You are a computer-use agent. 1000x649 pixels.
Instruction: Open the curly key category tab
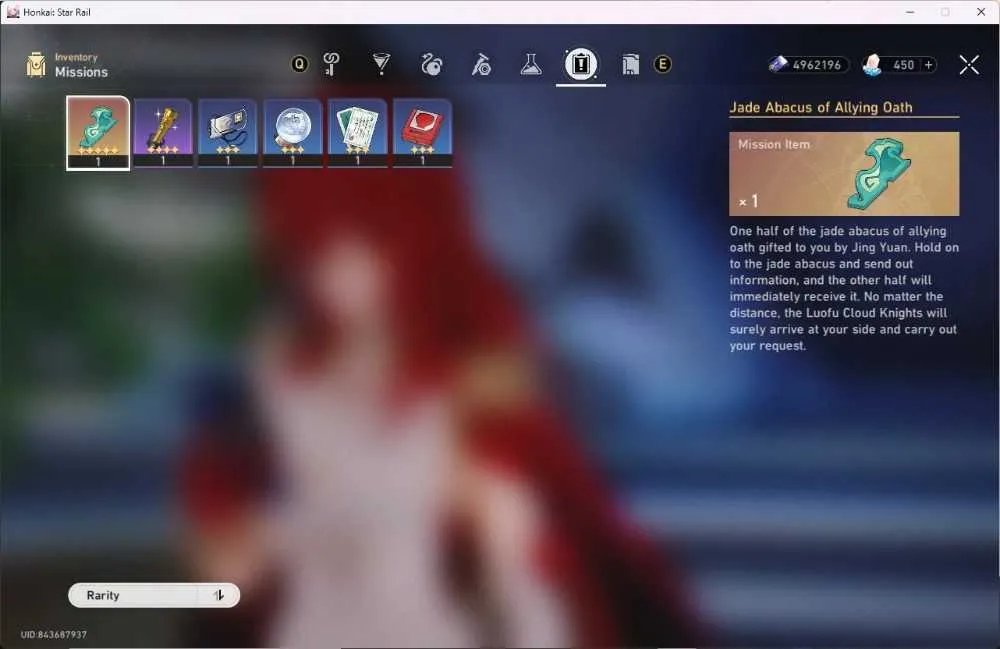(331, 64)
